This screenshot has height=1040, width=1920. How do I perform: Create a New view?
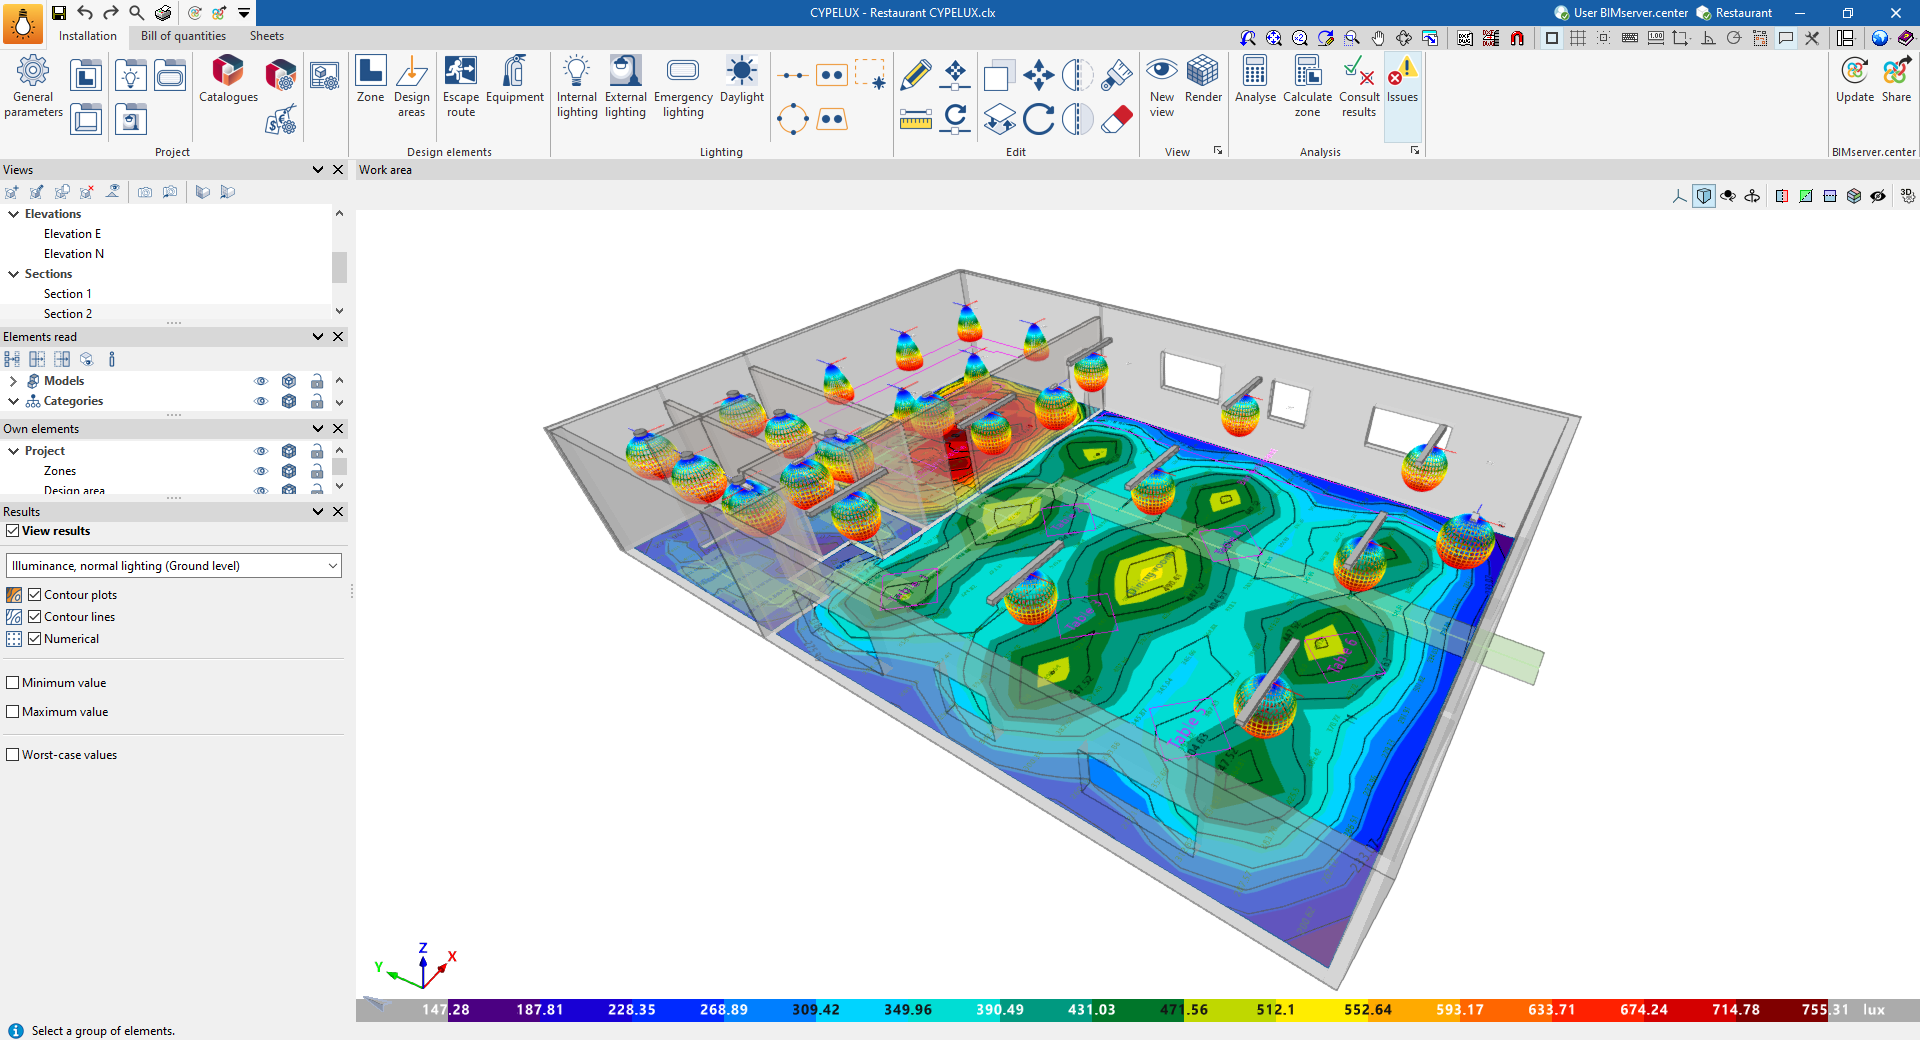point(1162,87)
